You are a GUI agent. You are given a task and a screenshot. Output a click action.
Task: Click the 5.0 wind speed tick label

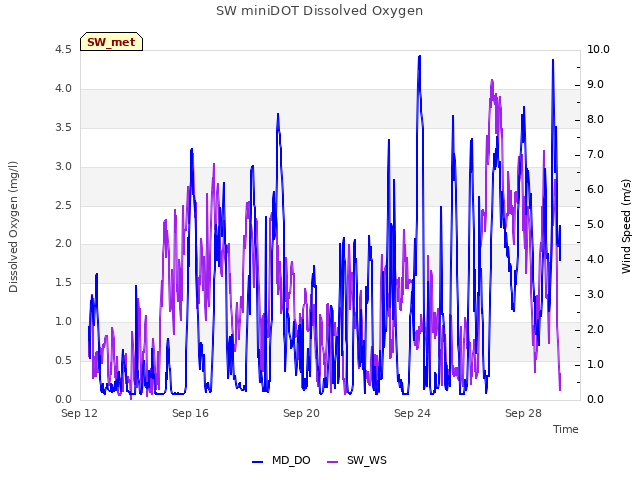596,225
